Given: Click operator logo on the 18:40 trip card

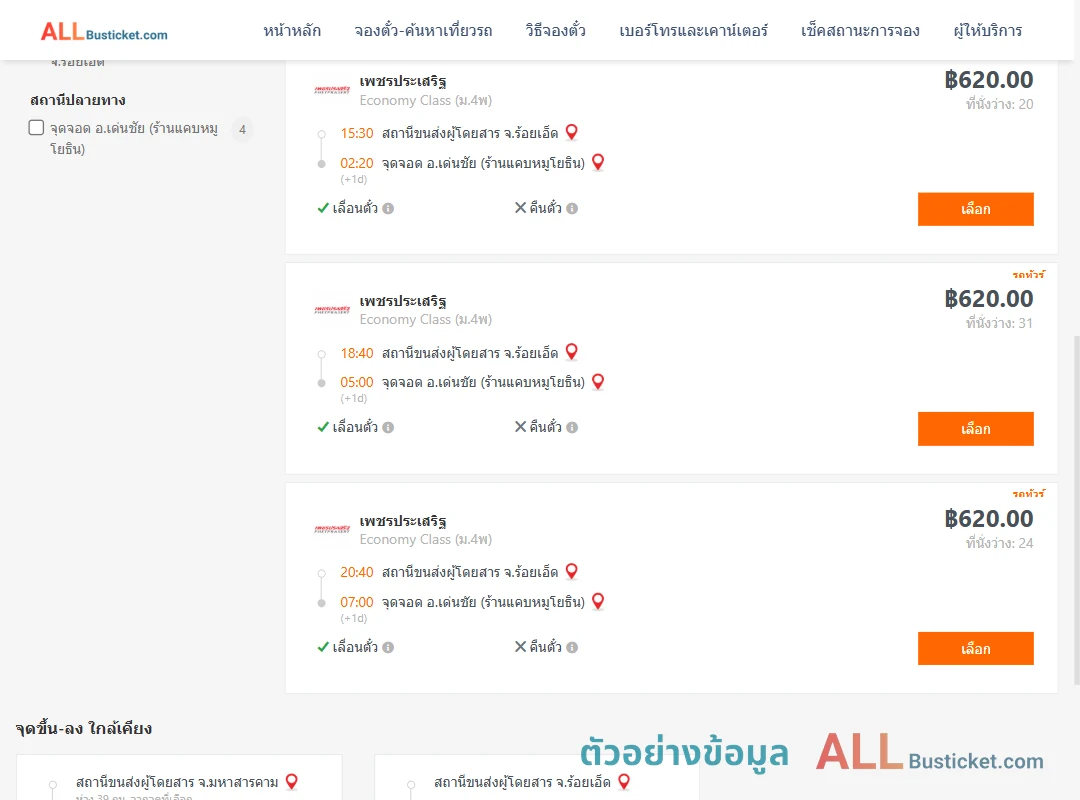Looking at the screenshot, I should tap(332, 309).
